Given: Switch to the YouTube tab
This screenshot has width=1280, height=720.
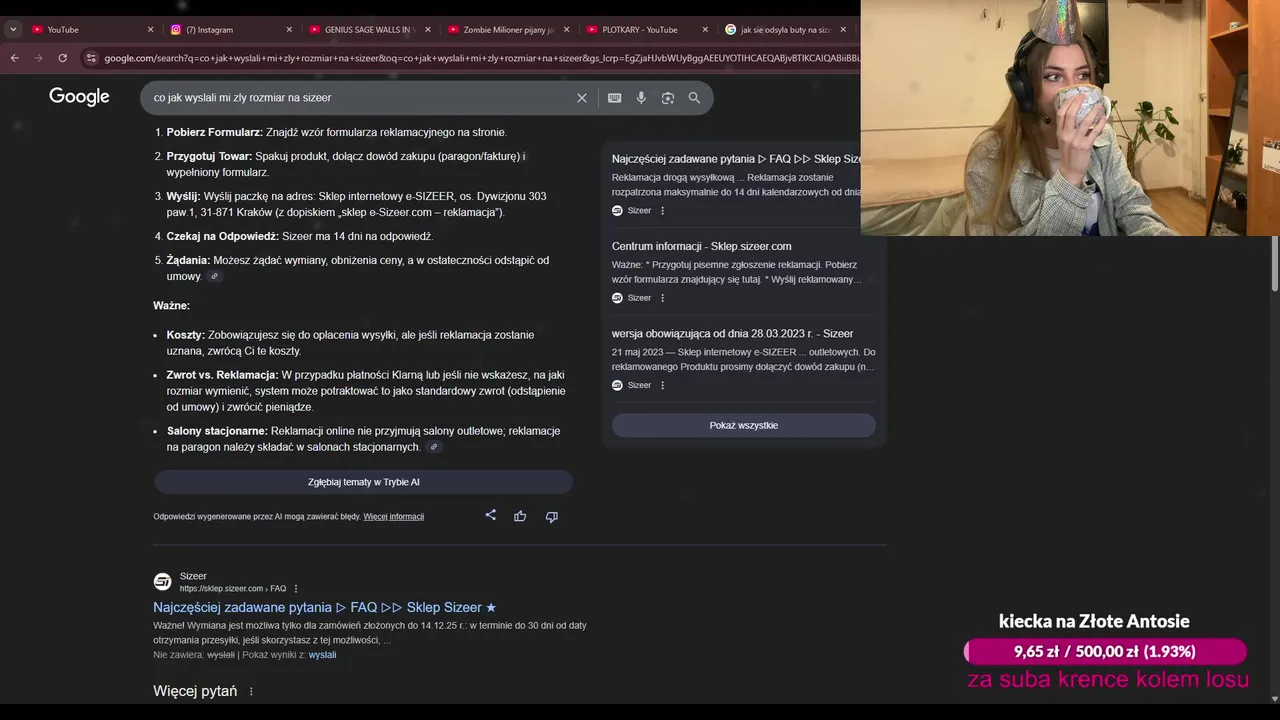Looking at the screenshot, I should point(91,30).
